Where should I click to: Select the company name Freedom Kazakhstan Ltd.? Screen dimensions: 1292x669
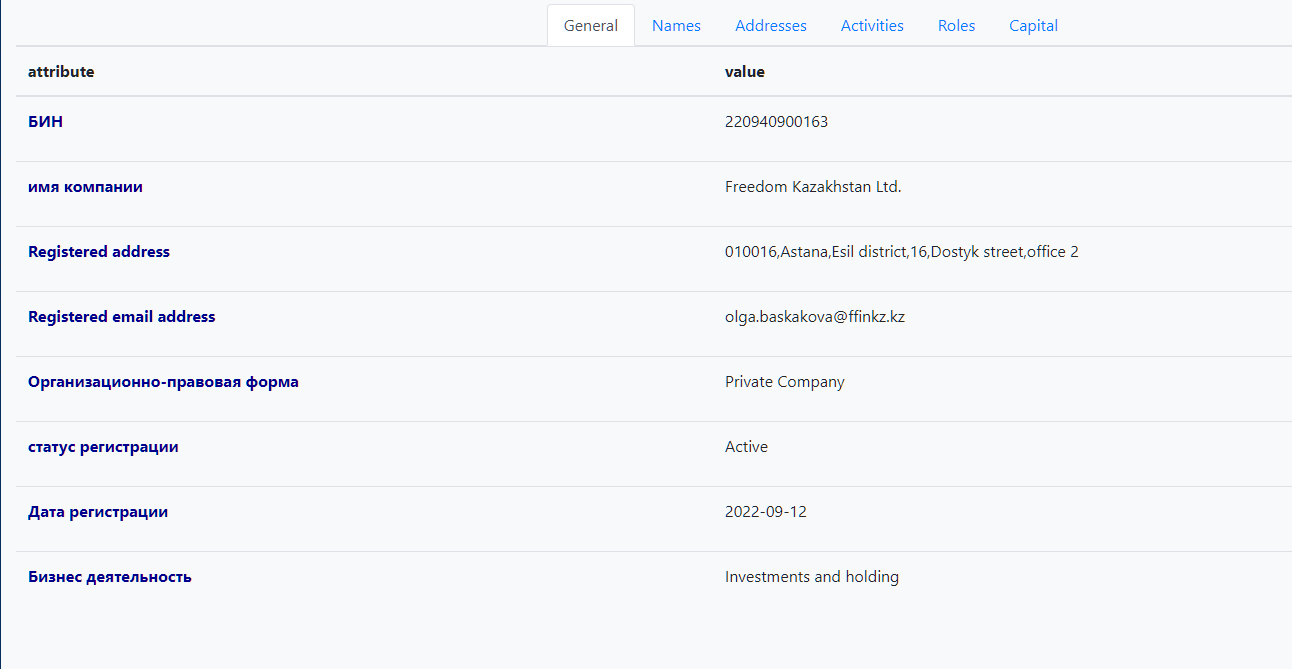coord(813,187)
